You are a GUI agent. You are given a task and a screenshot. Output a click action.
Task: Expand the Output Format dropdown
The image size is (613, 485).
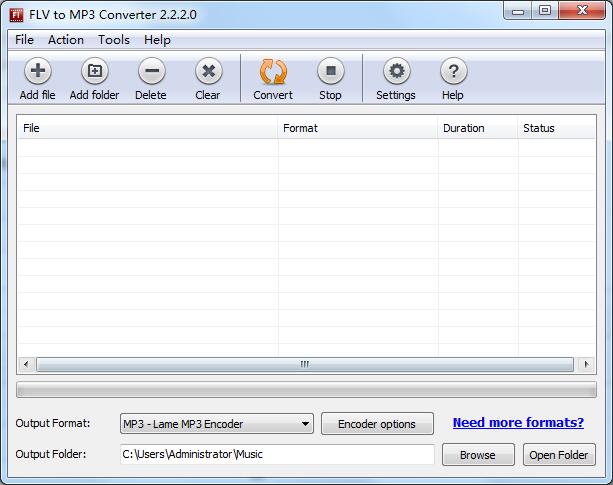pyautogui.click(x=305, y=424)
